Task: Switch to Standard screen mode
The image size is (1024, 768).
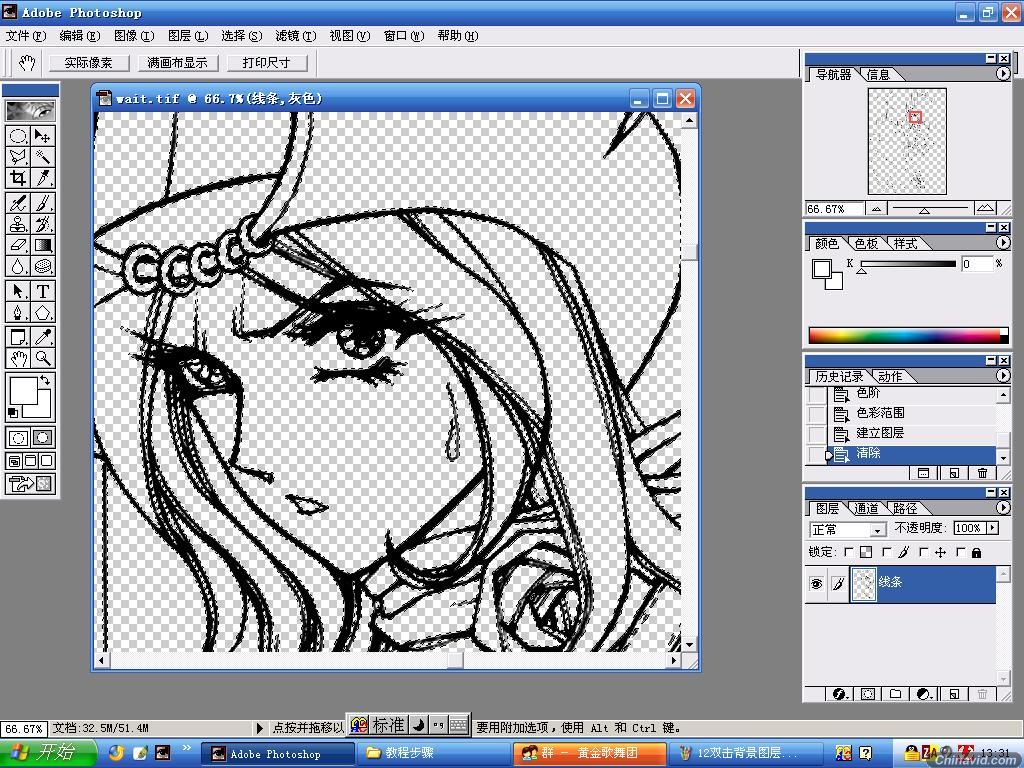Action: 14,461
